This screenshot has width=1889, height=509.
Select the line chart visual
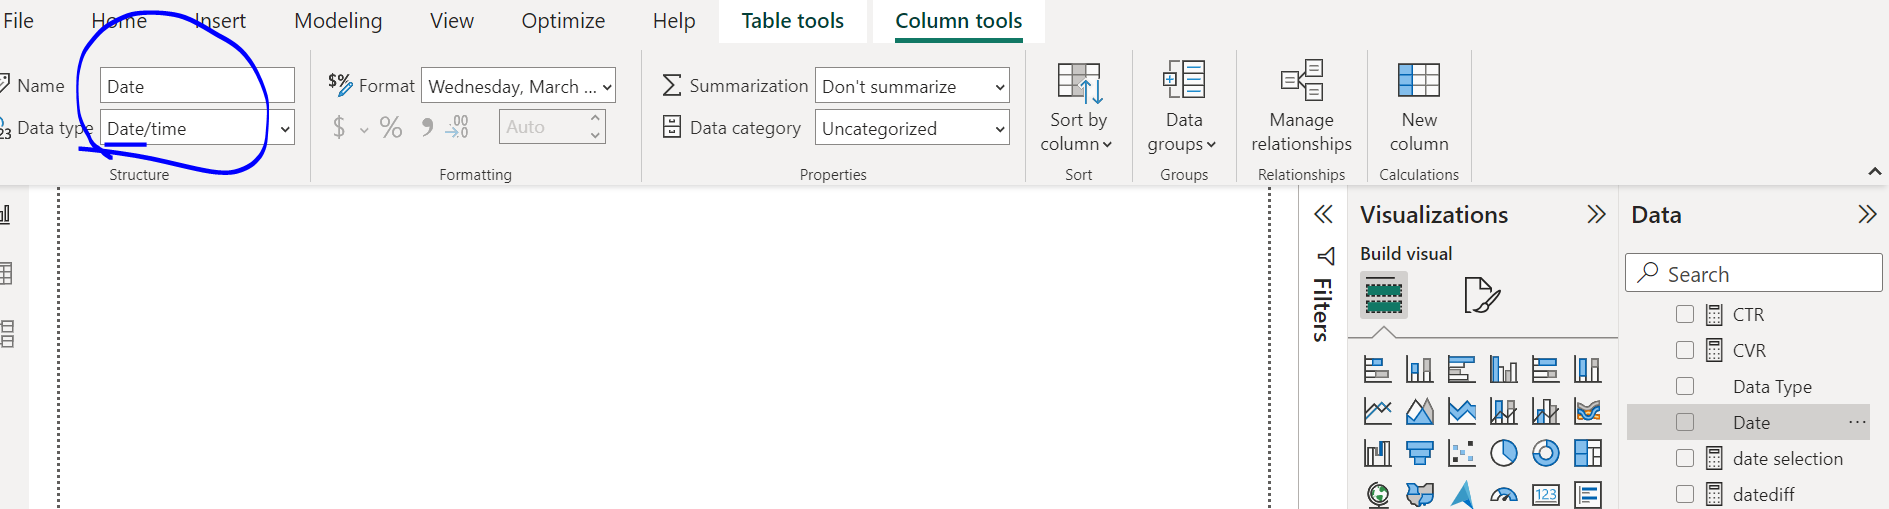[x=1377, y=411]
